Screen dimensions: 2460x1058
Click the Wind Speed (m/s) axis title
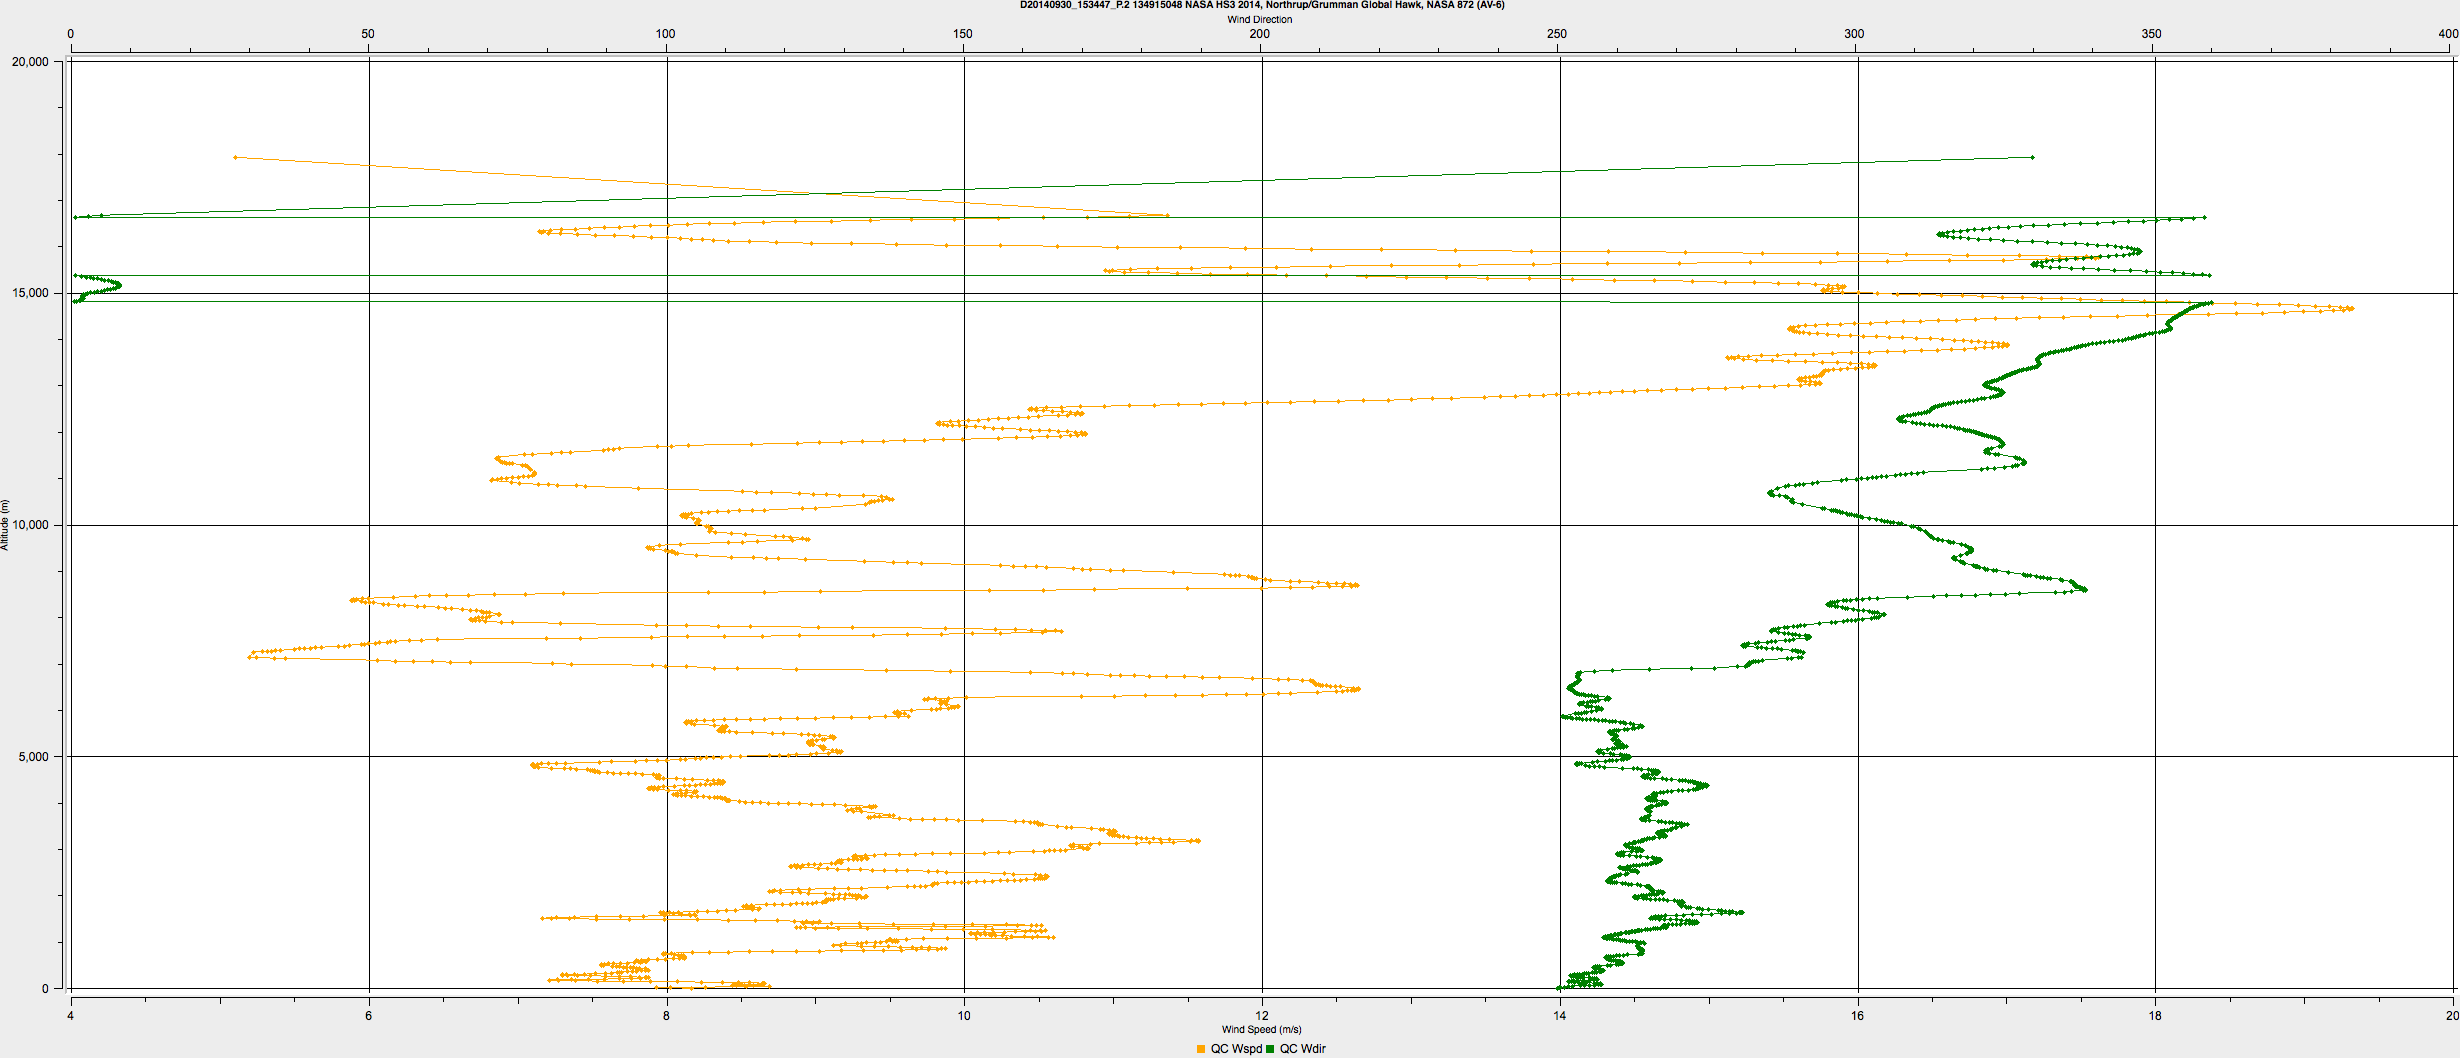pyautogui.click(x=1261, y=1029)
